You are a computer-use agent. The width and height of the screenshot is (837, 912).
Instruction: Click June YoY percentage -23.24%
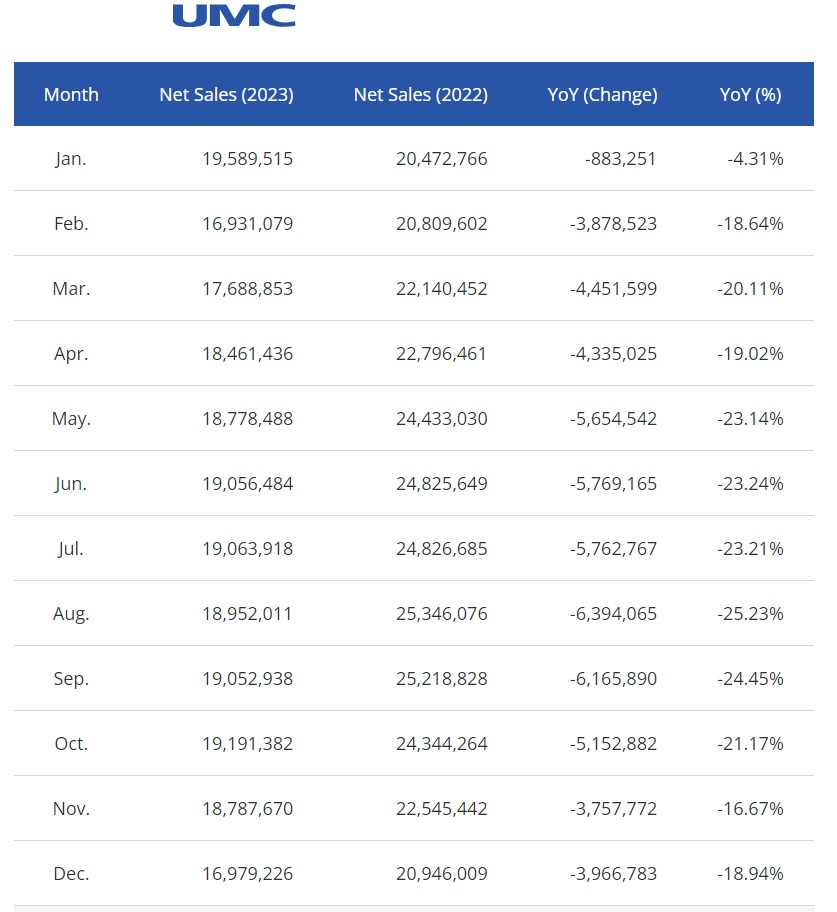pos(750,484)
